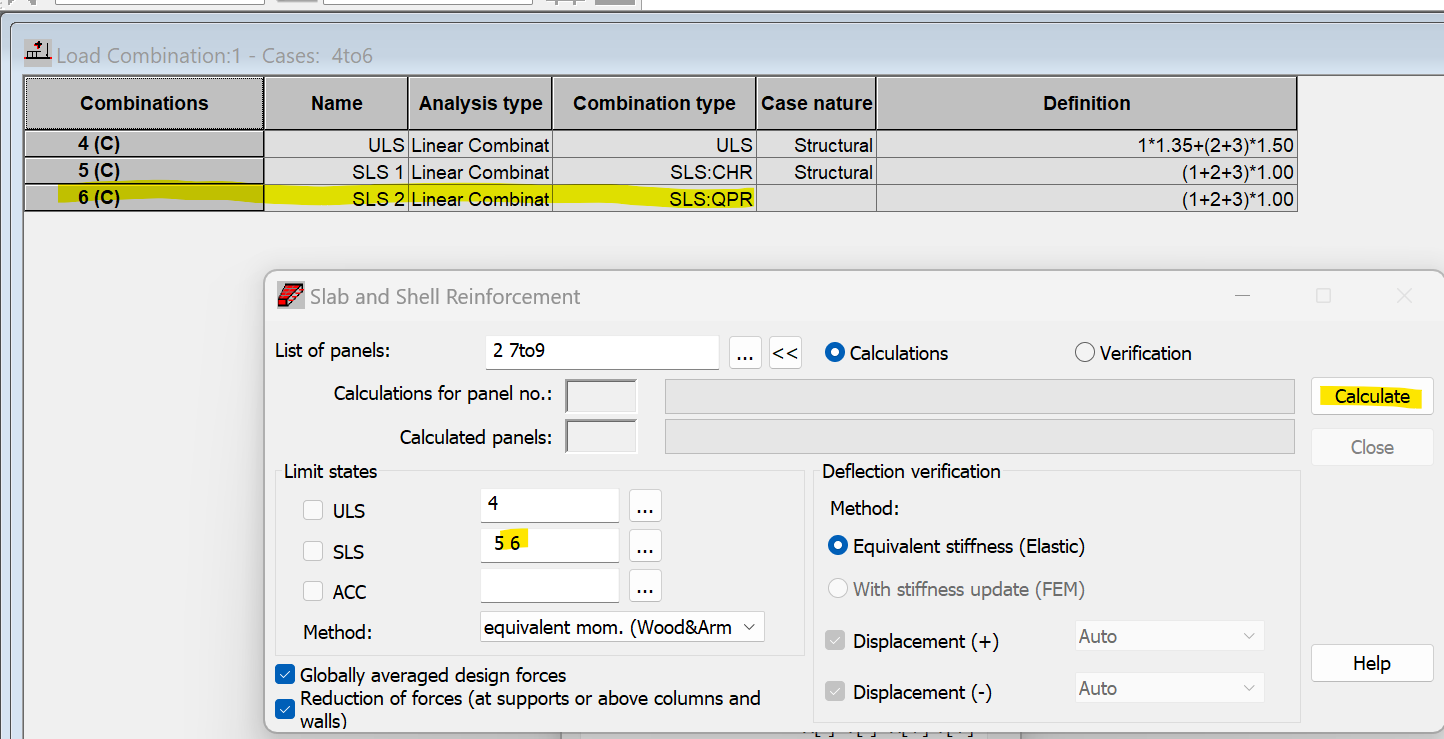This screenshot has height=739, width=1444.
Task: Click the (1+2+3)*1.00 definition in the SLS:CHR row
Action: coord(1086,172)
